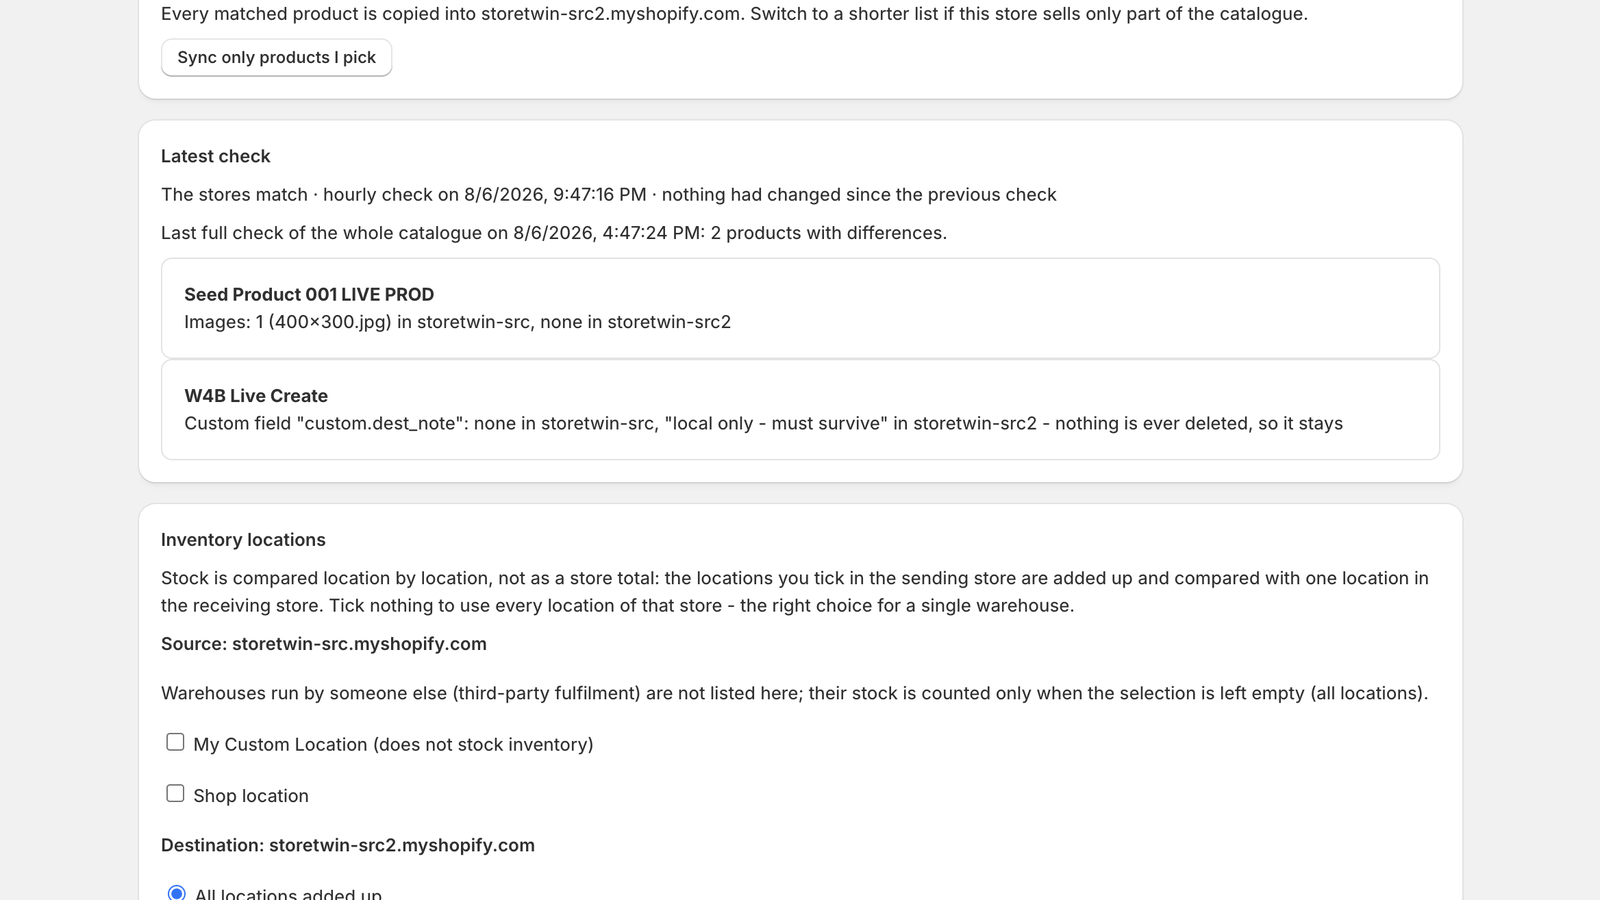Click the Shop location label text
Viewport: 1600px width, 900px height.
(x=251, y=795)
